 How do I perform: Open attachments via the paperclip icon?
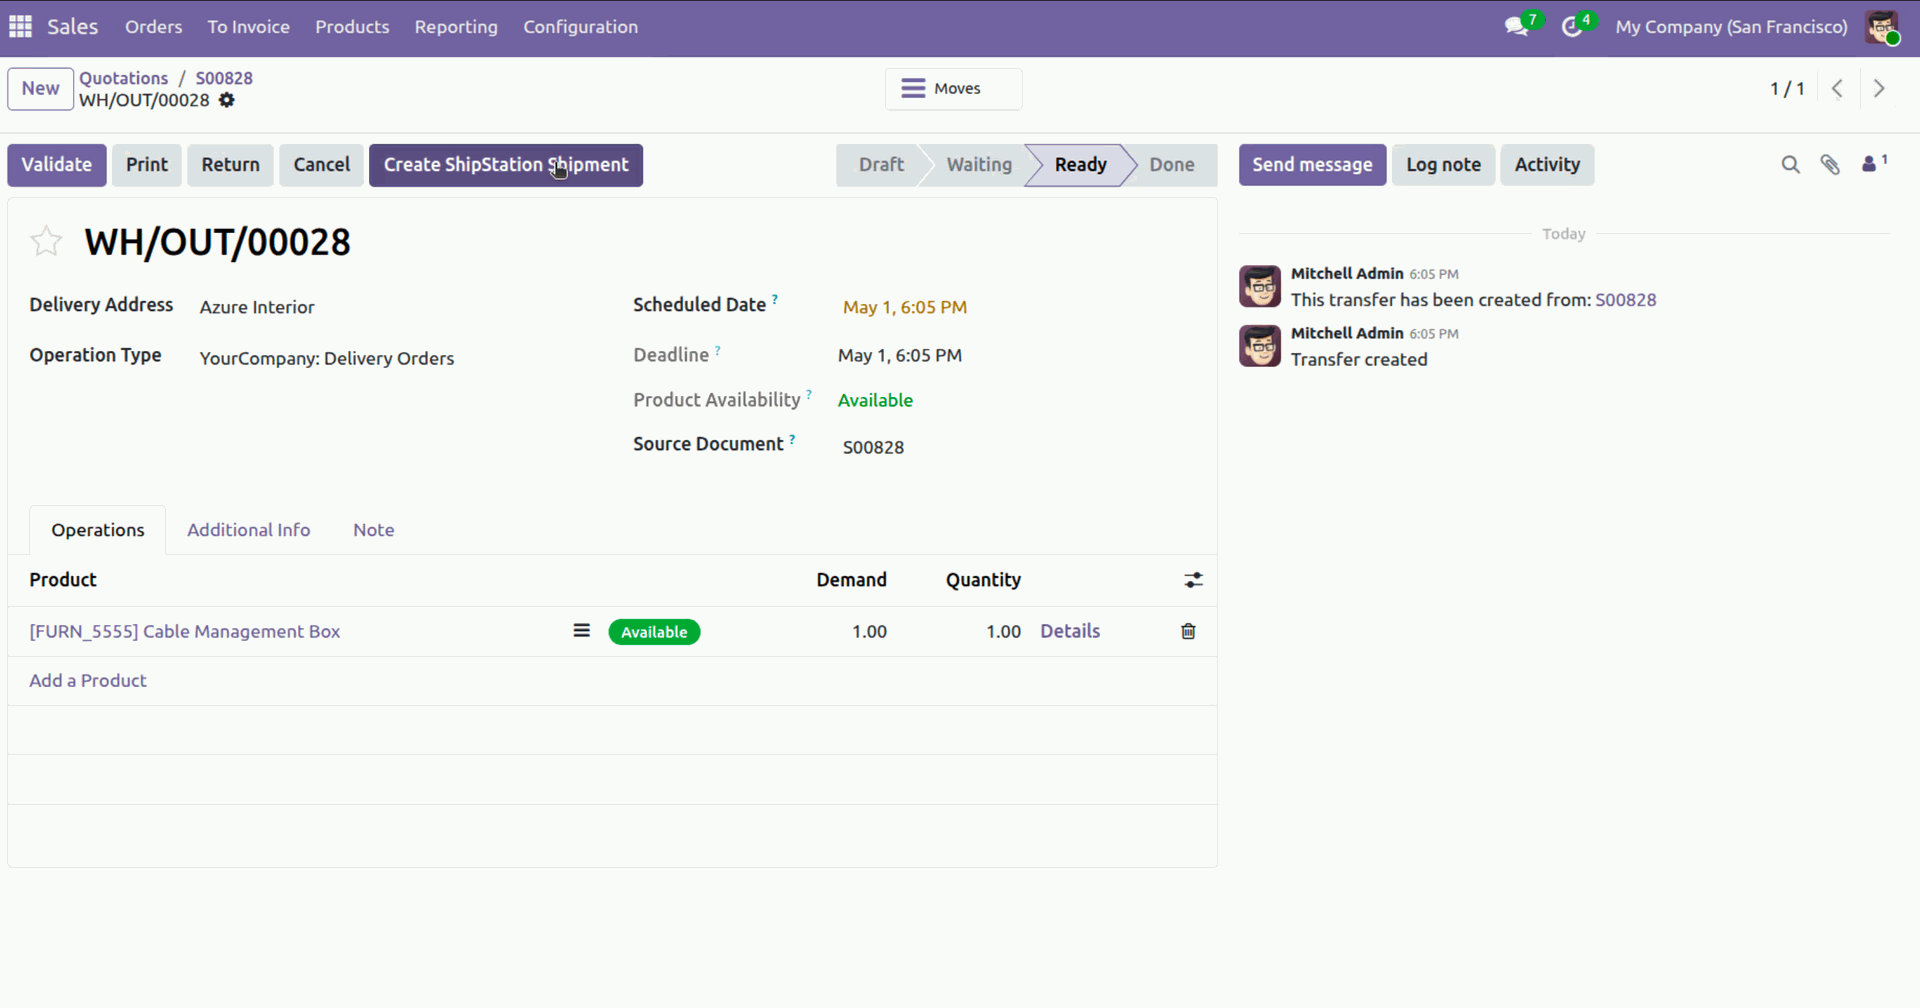pos(1830,165)
